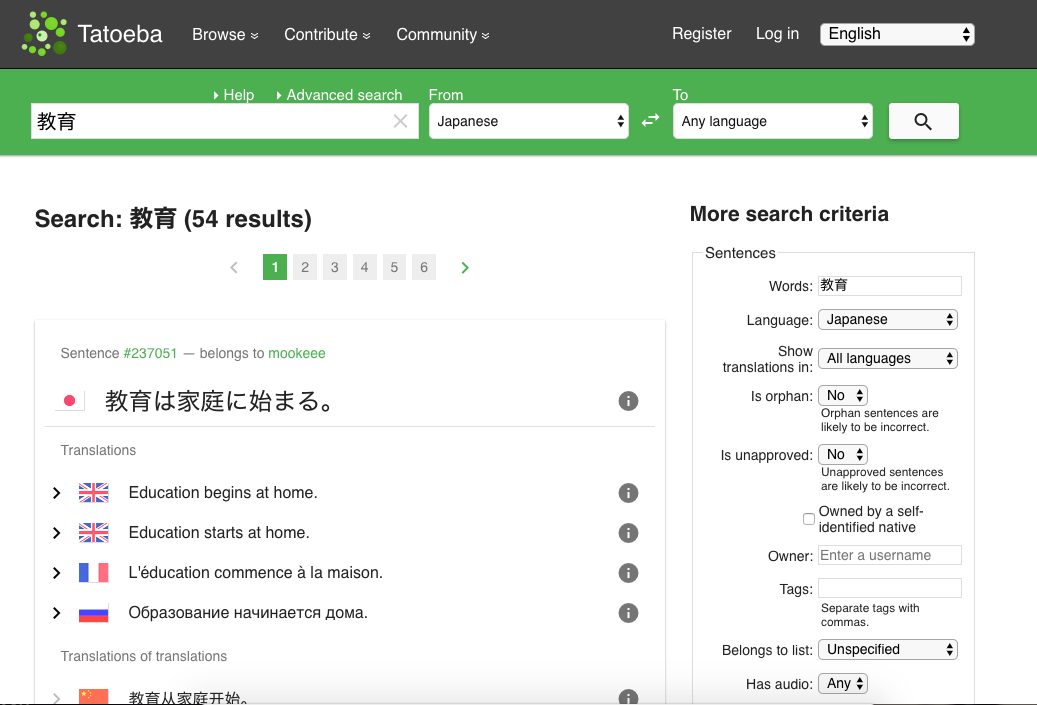Click the 'Log in' link
This screenshot has height=705, width=1037.
[777, 34]
